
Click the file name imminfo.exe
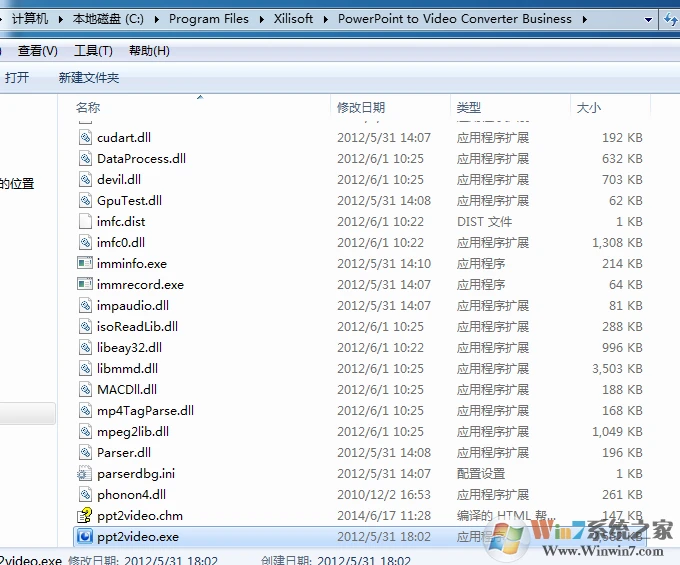132,264
